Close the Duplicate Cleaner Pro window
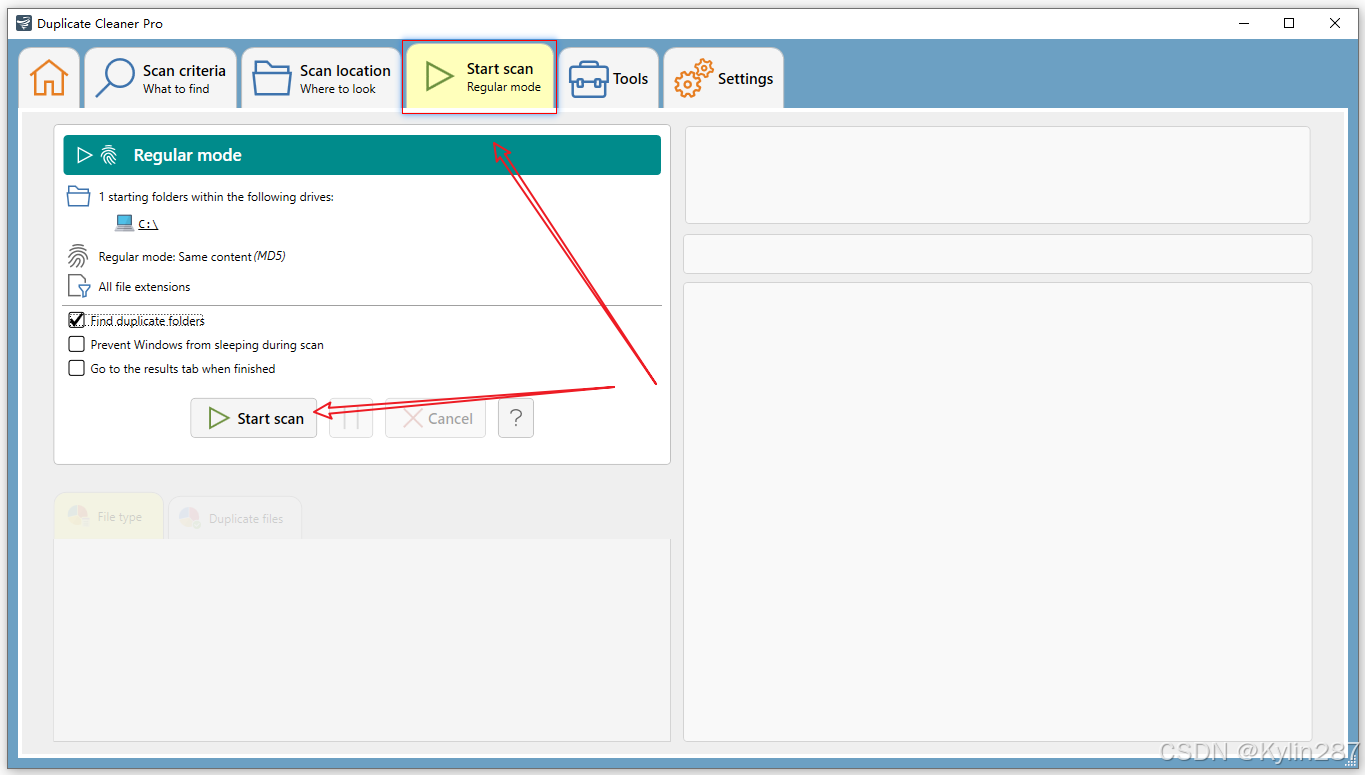The height and width of the screenshot is (775, 1365). coord(1335,23)
